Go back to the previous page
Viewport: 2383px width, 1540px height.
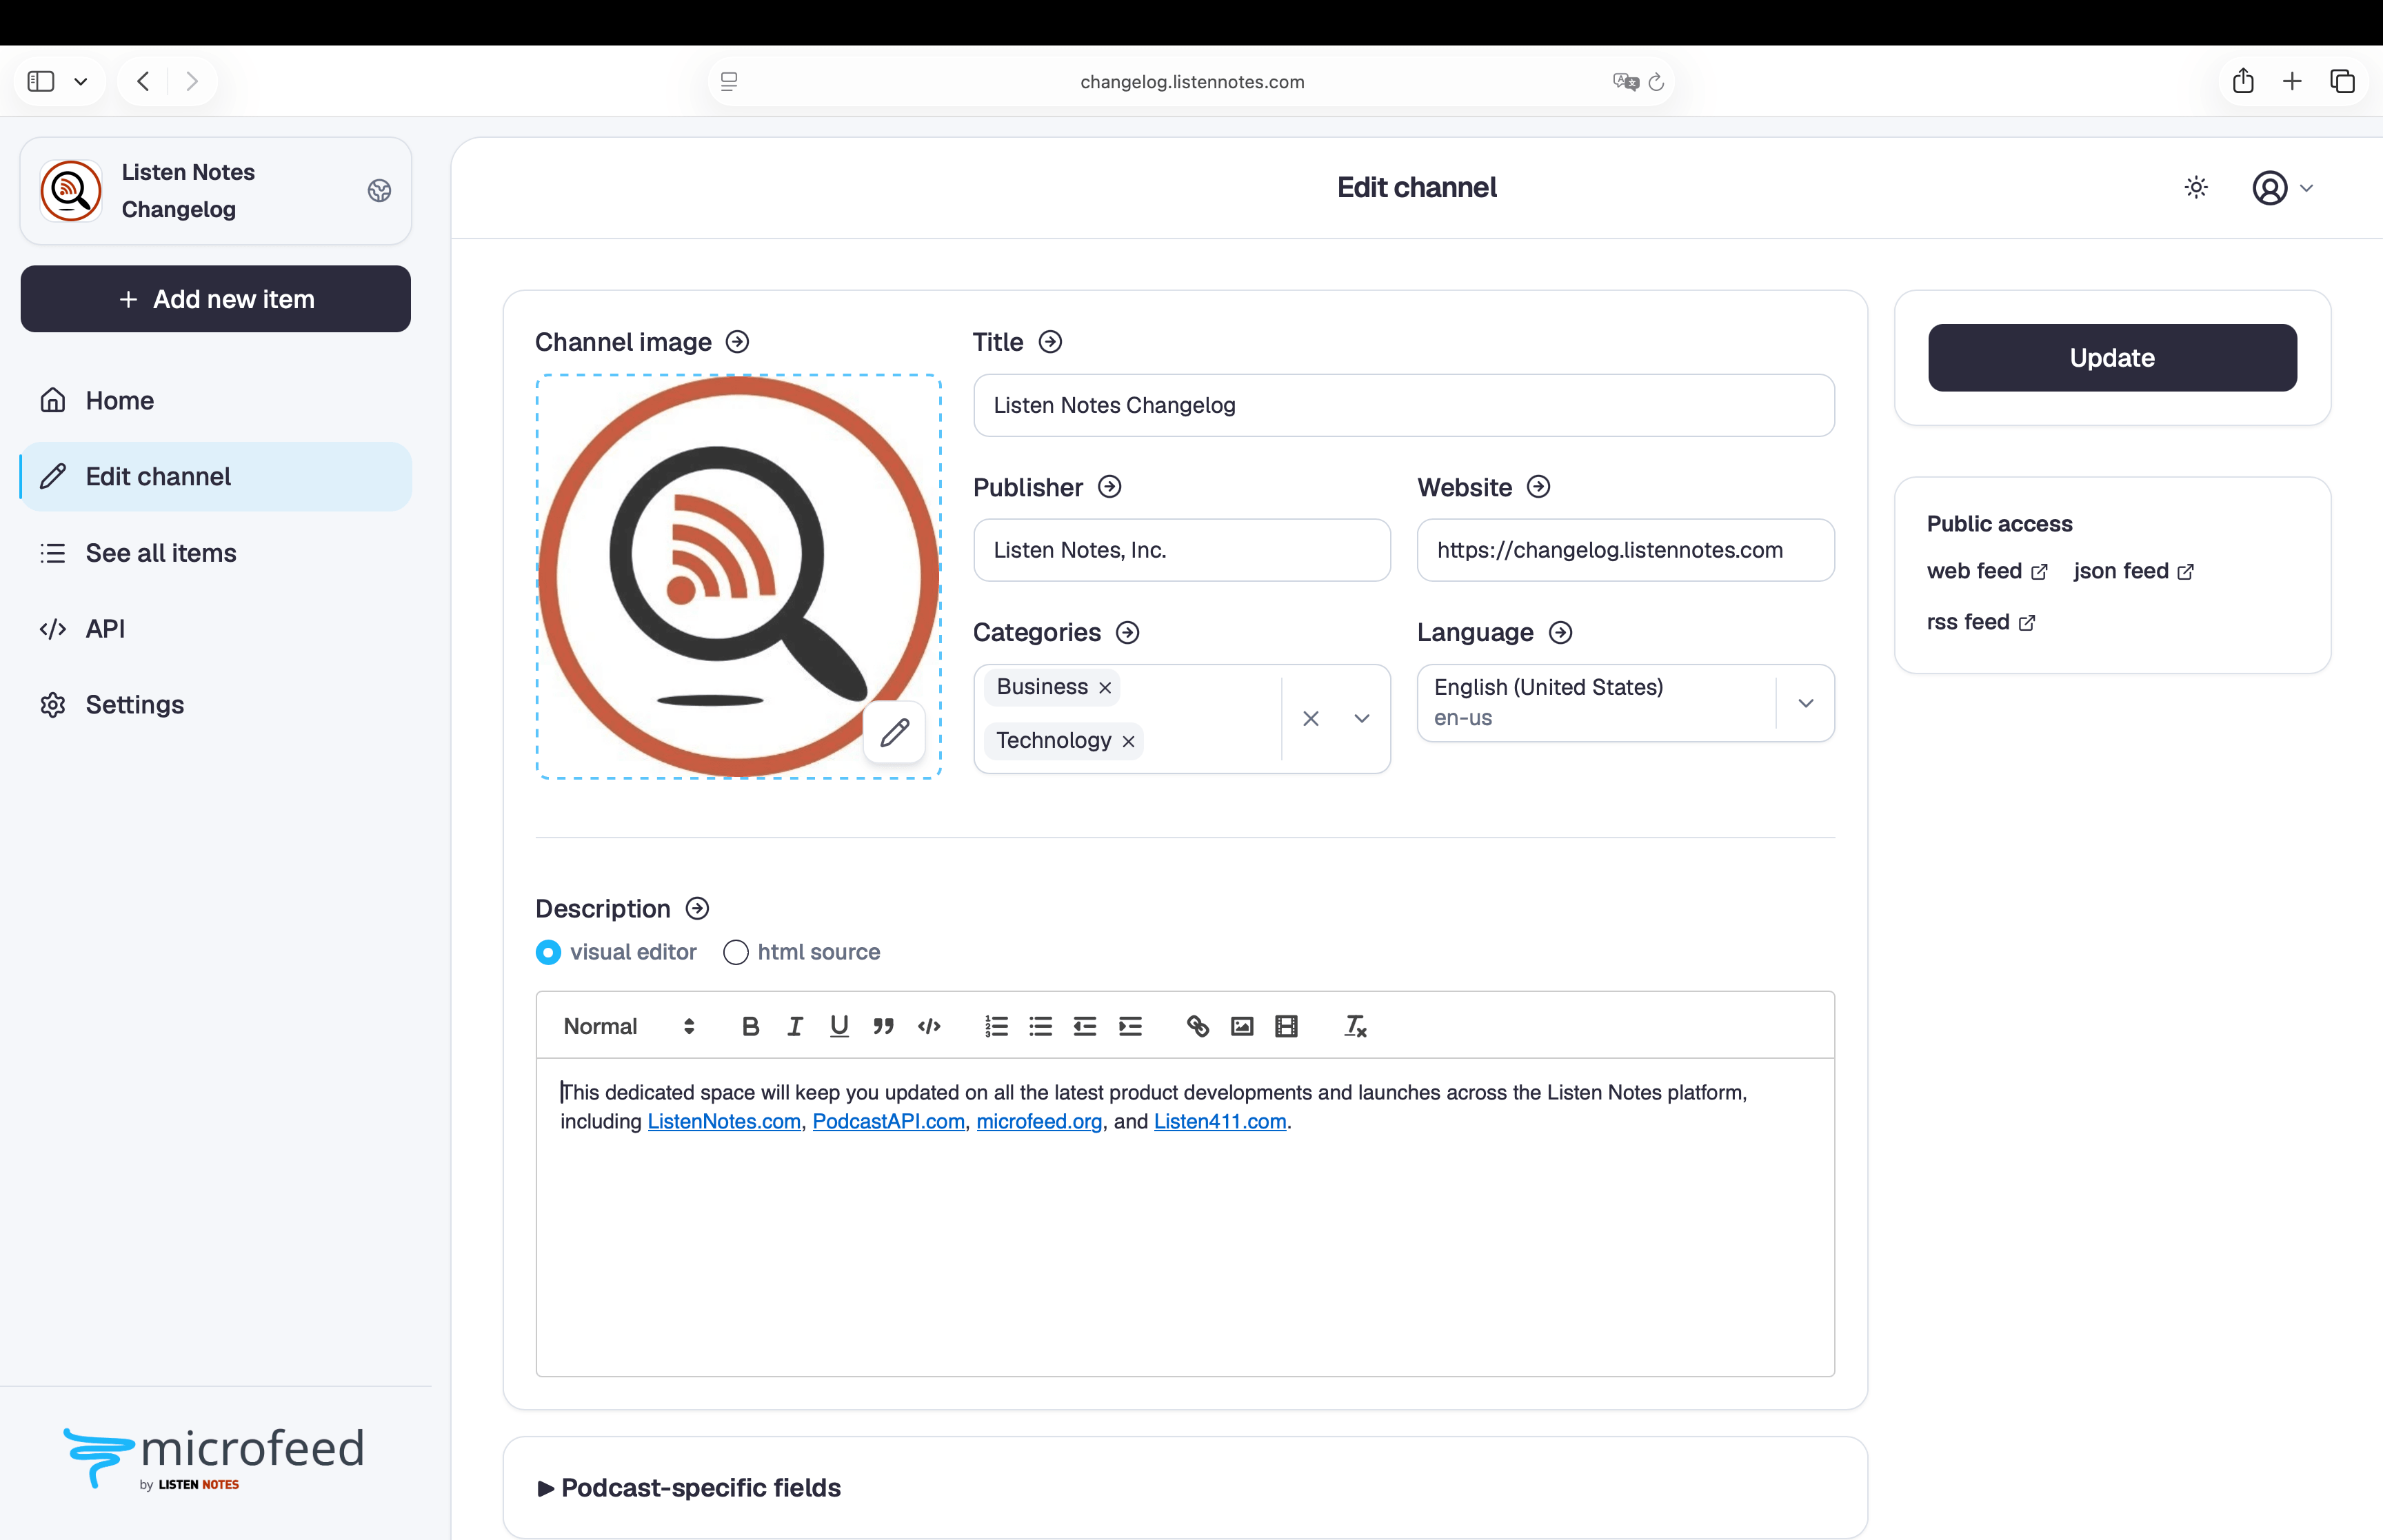[143, 81]
